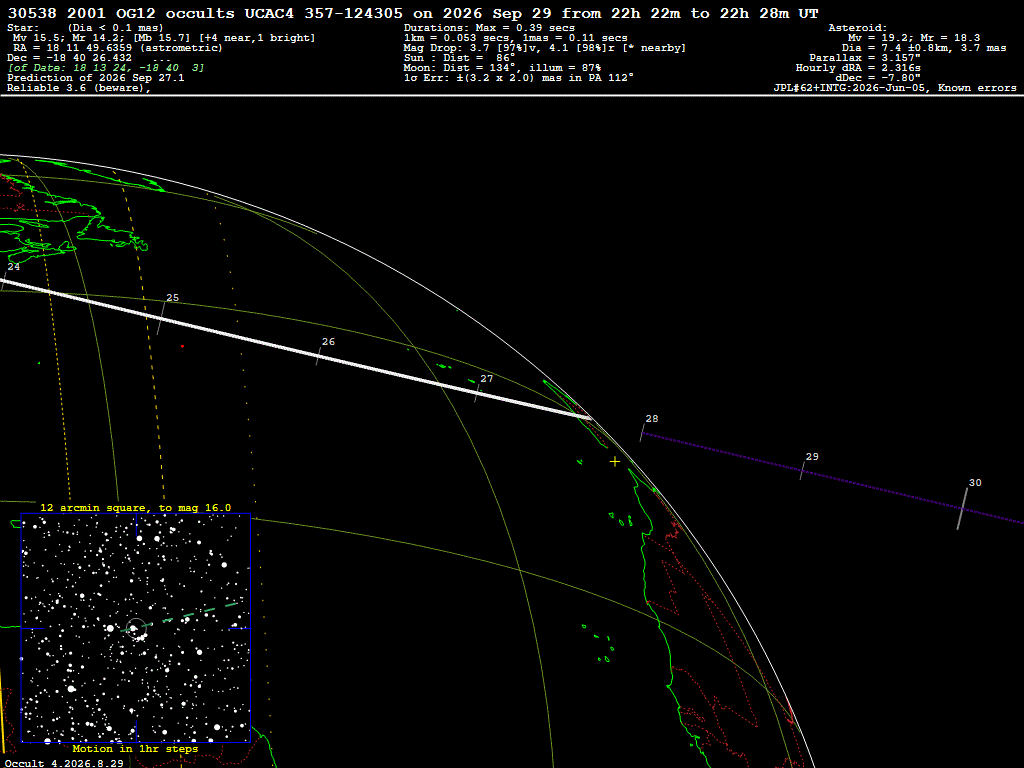Click the title line with asteroid name
The image size is (1024, 768).
(413, 13)
